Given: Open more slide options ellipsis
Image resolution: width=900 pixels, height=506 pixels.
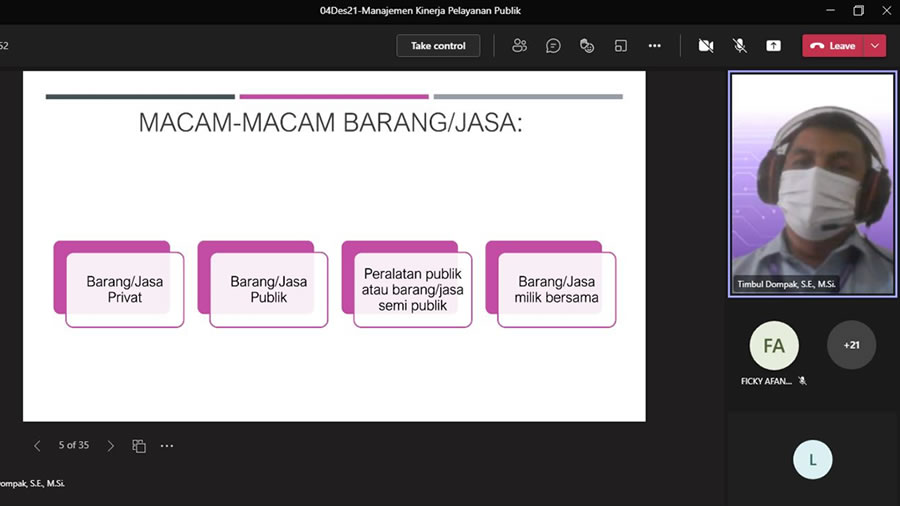Looking at the screenshot, I should [167, 446].
